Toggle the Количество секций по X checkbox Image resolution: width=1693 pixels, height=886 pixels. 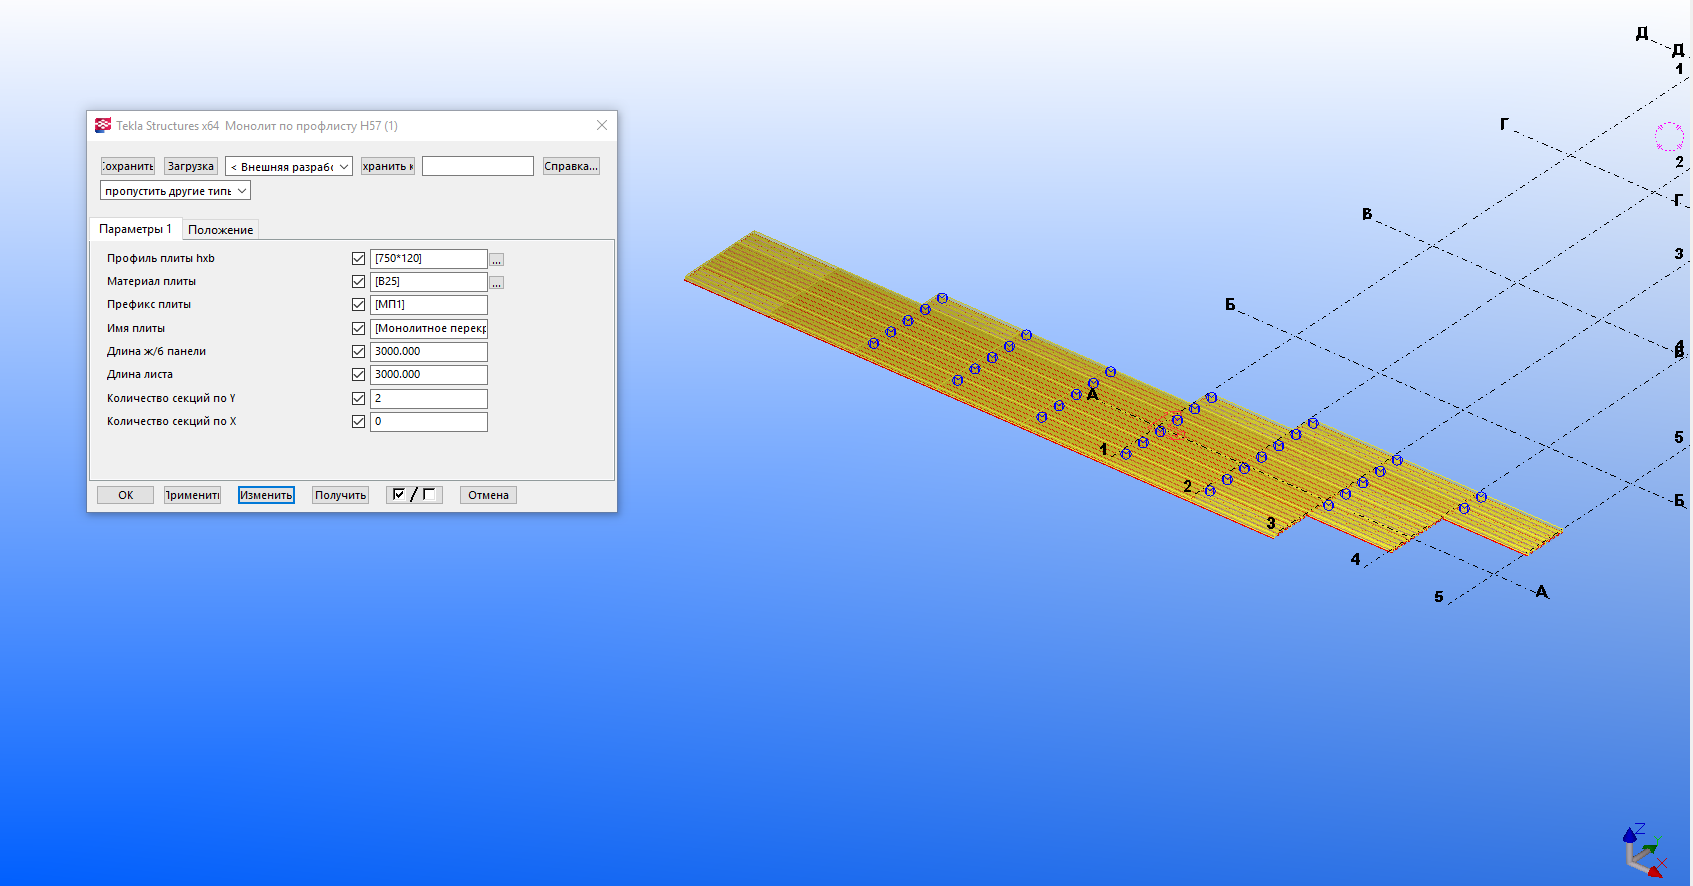point(358,422)
